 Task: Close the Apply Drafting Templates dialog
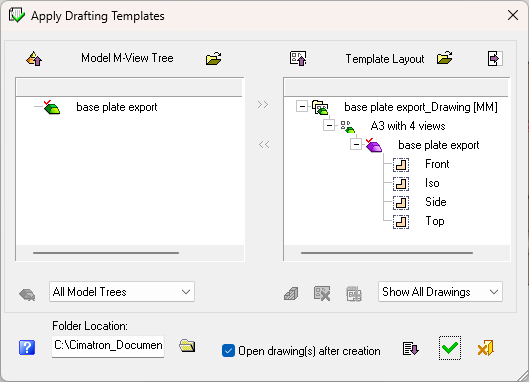(513, 15)
